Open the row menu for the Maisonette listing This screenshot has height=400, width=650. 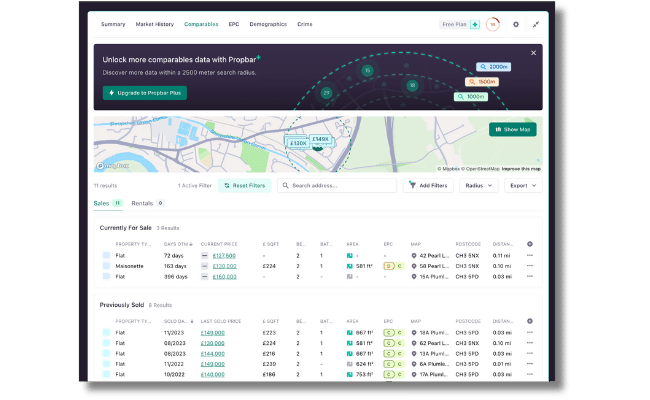[x=530, y=266]
